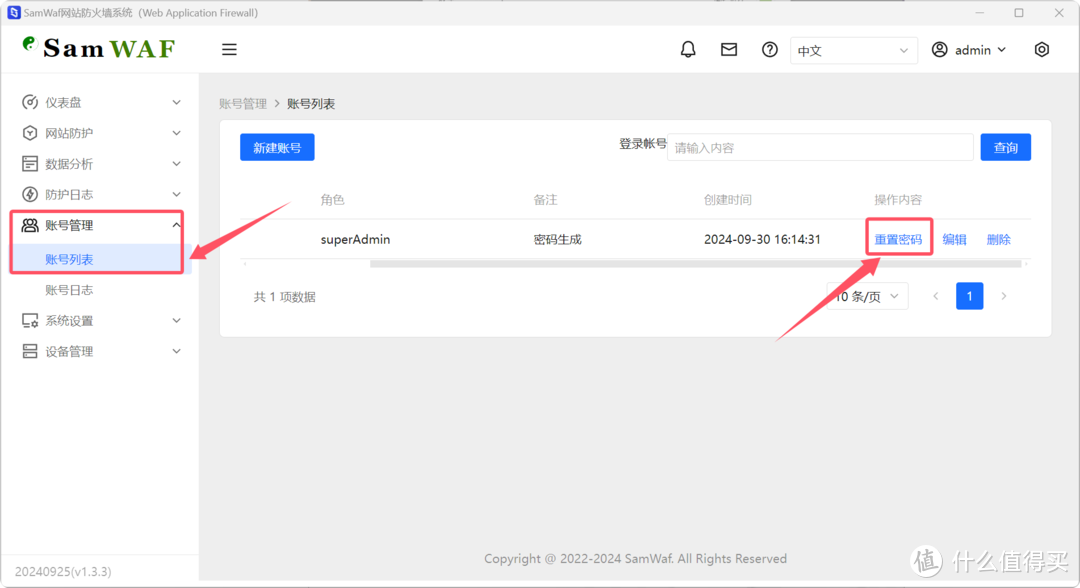This screenshot has height=588, width=1080.
Task: Click 重置密码 for the superAdmin account
Action: click(x=898, y=238)
